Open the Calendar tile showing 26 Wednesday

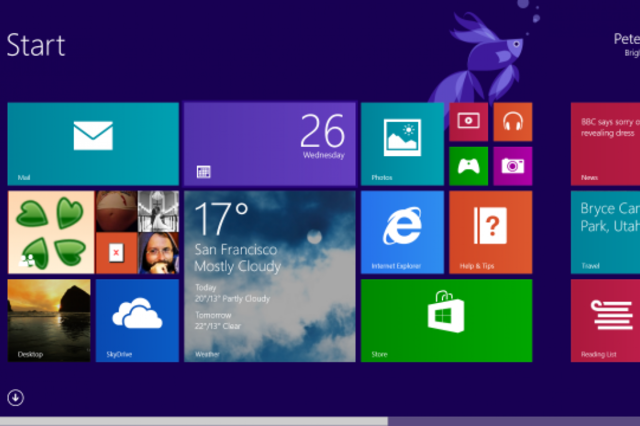pos(270,144)
